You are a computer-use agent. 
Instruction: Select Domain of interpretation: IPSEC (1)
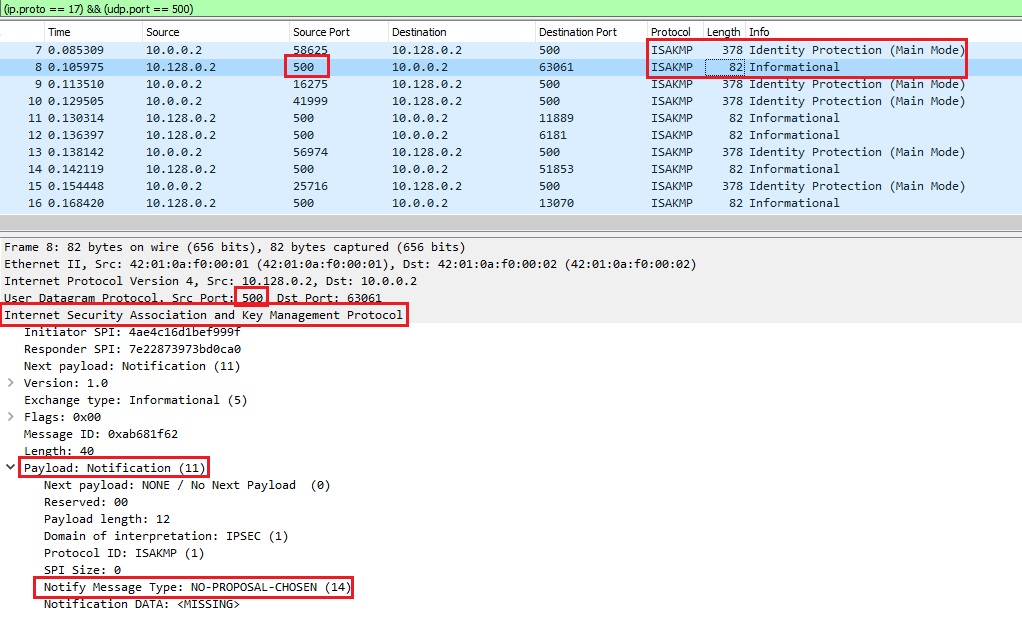pyautogui.click(x=166, y=536)
